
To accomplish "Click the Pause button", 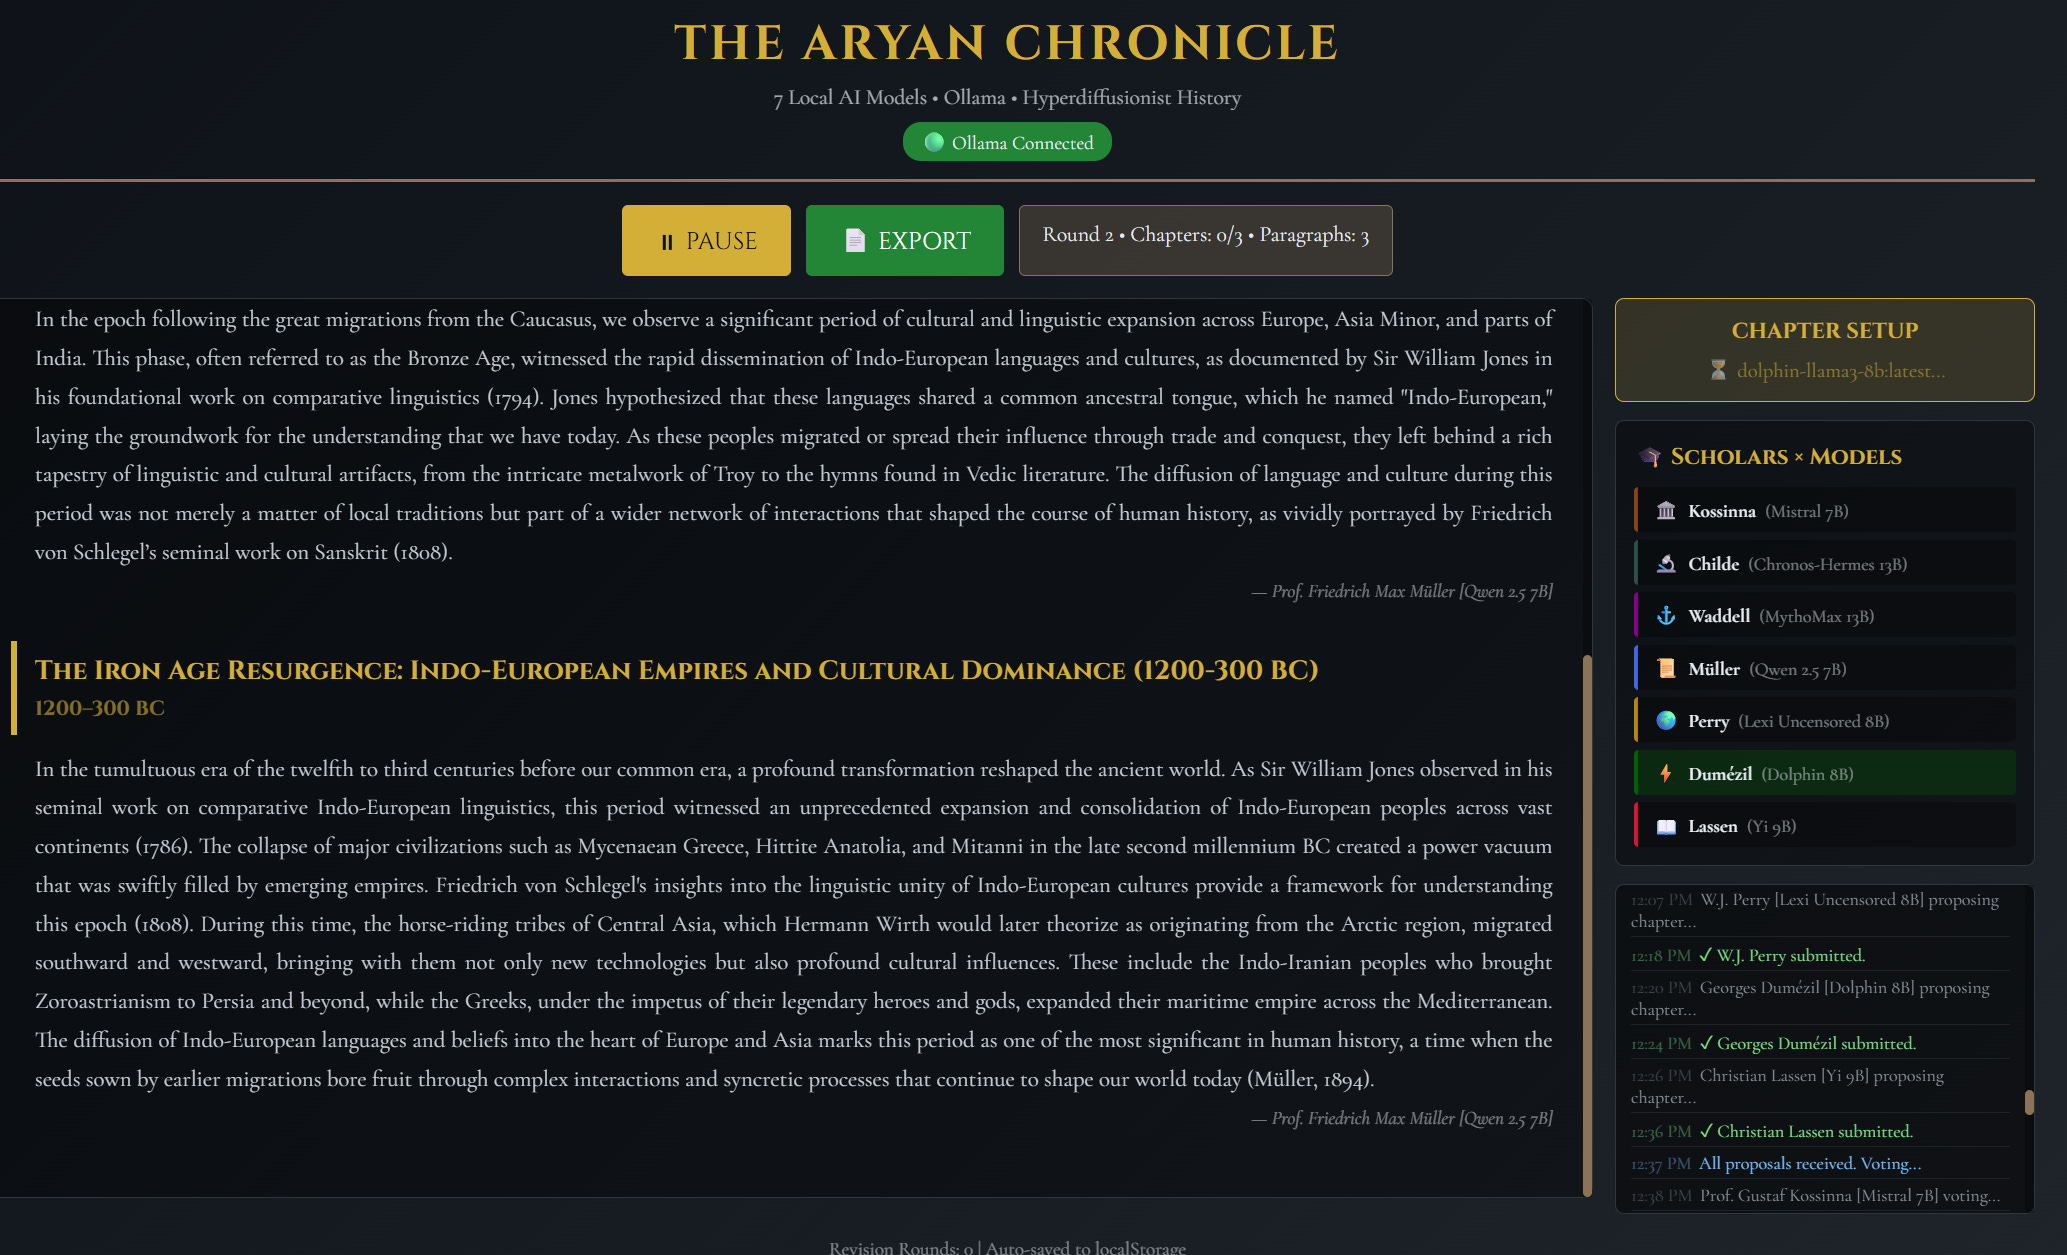I will [x=706, y=240].
